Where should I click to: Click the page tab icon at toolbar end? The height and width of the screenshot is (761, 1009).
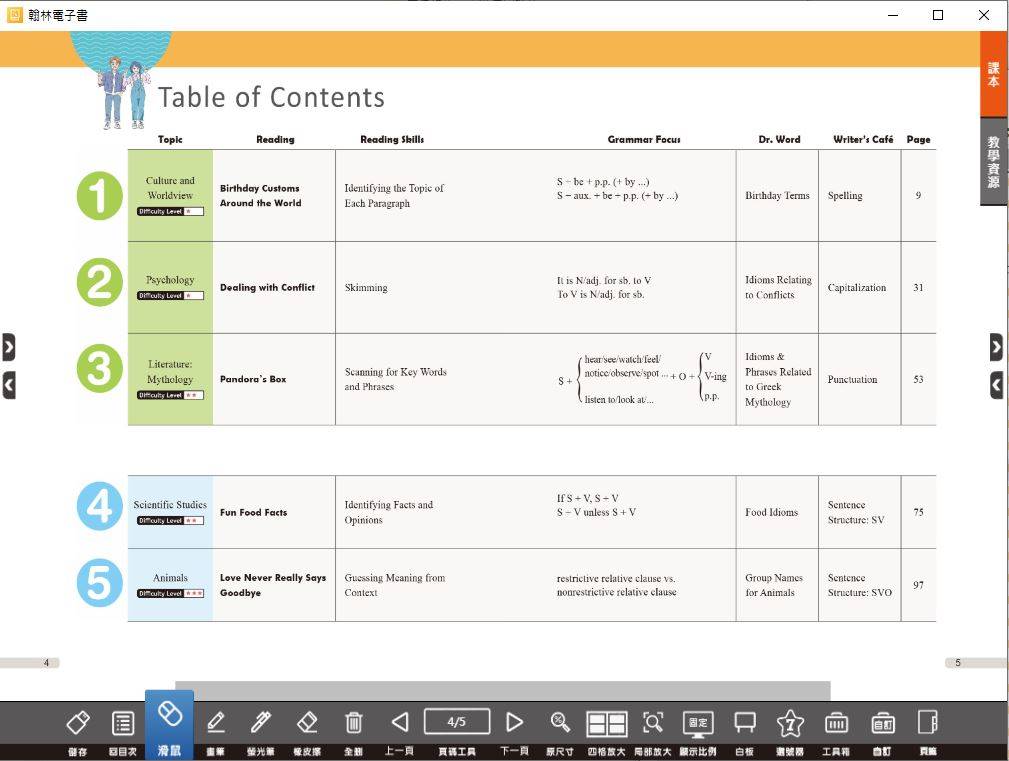pos(928,722)
